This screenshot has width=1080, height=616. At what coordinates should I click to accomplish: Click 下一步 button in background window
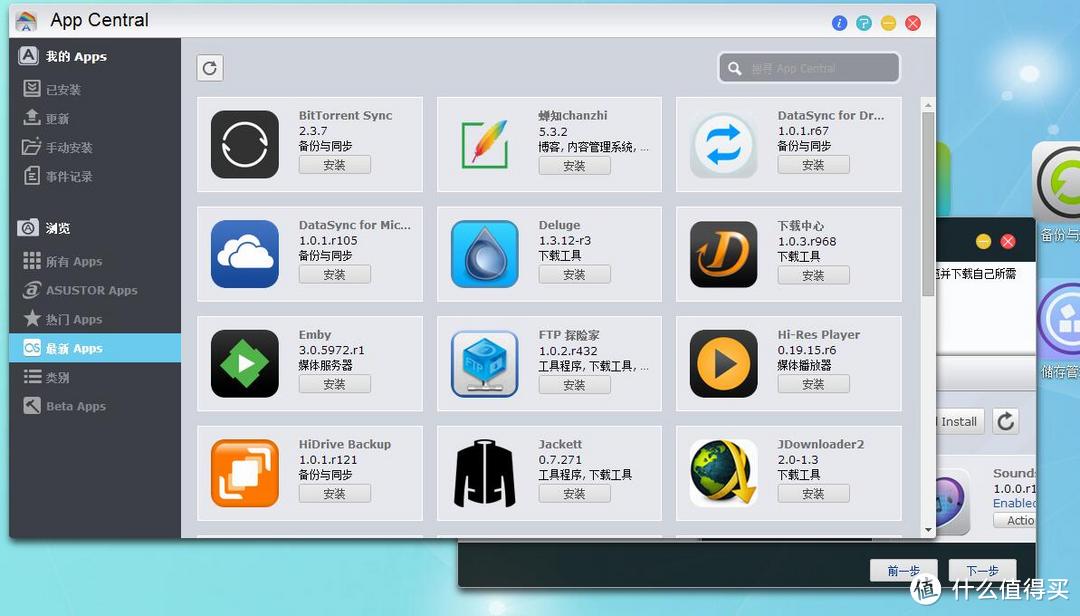tap(983, 570)
